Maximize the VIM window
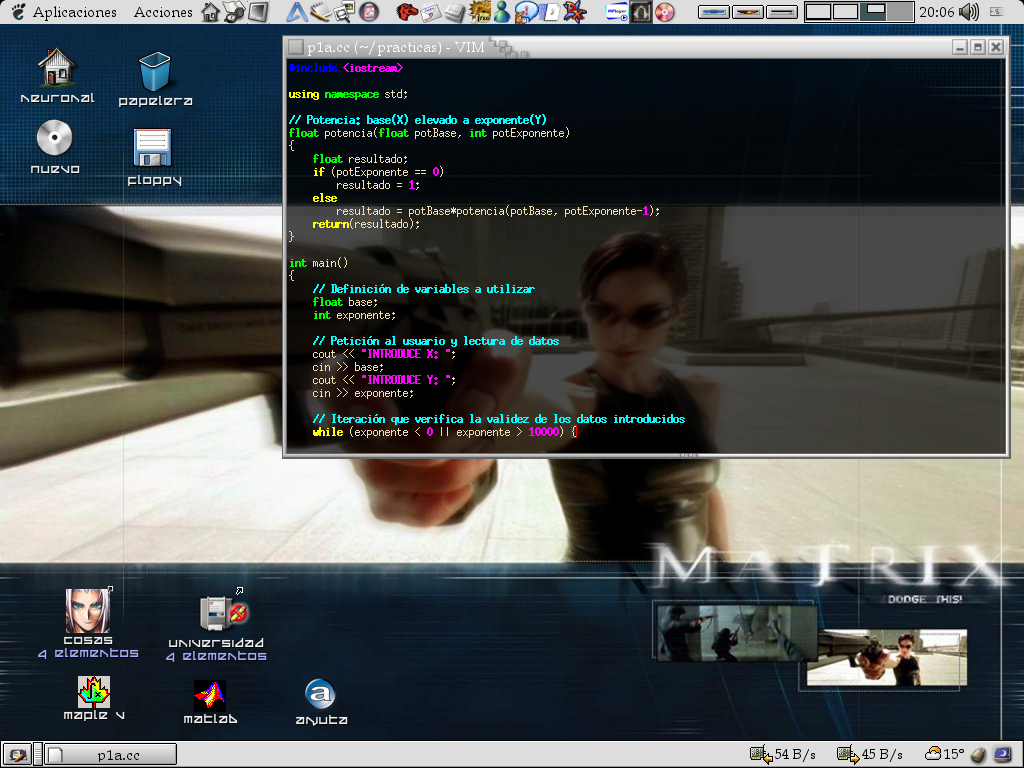The image size is (1024, 768). pos(978,47)
